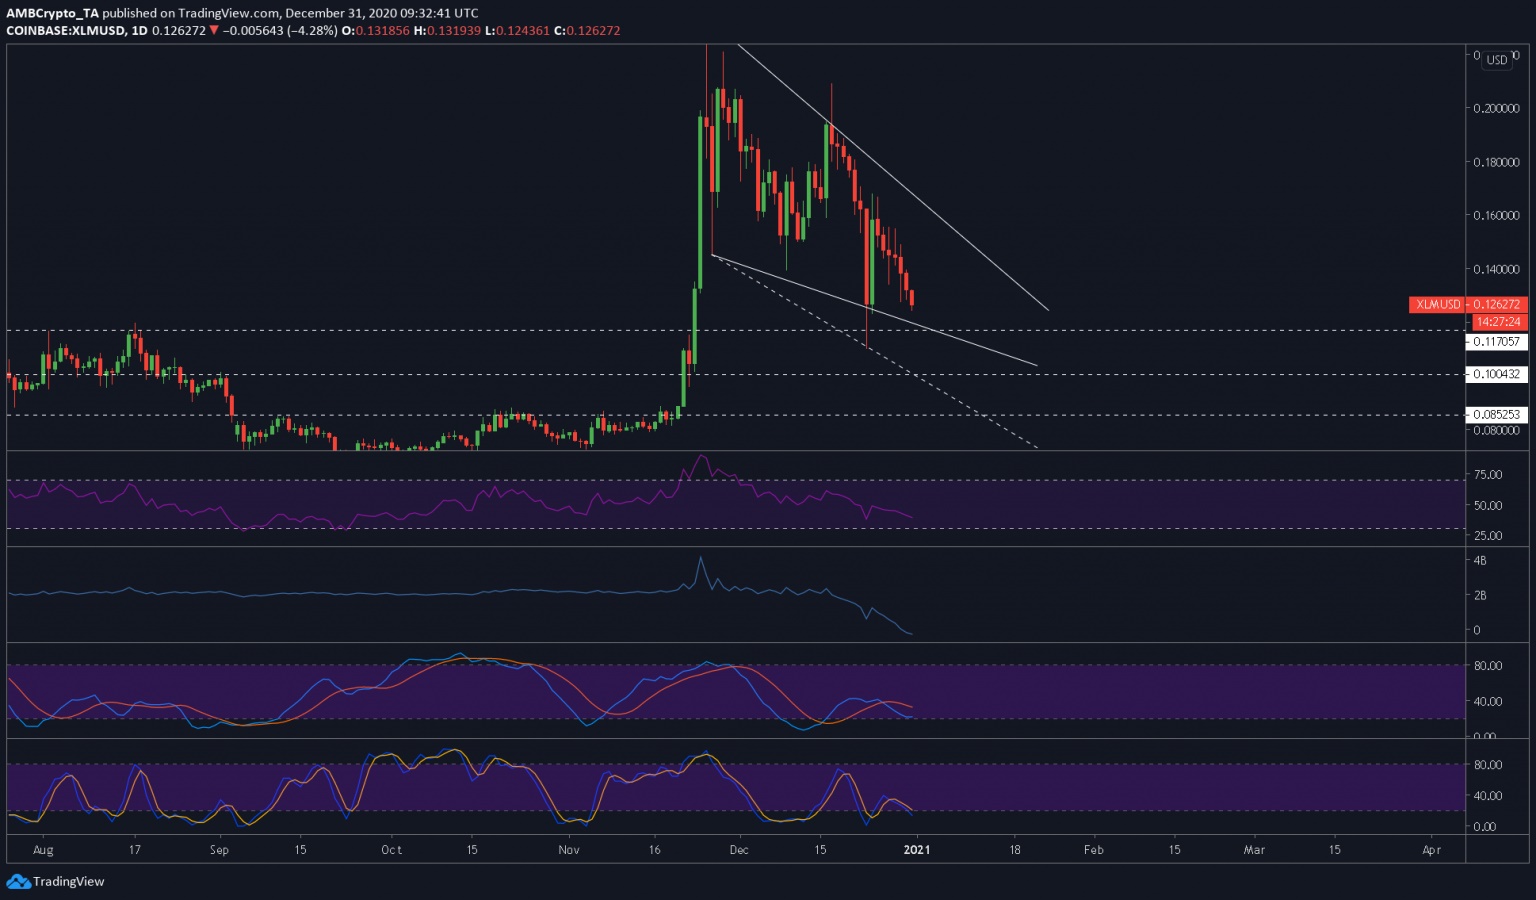Click the Nov label on time axis

569,850
